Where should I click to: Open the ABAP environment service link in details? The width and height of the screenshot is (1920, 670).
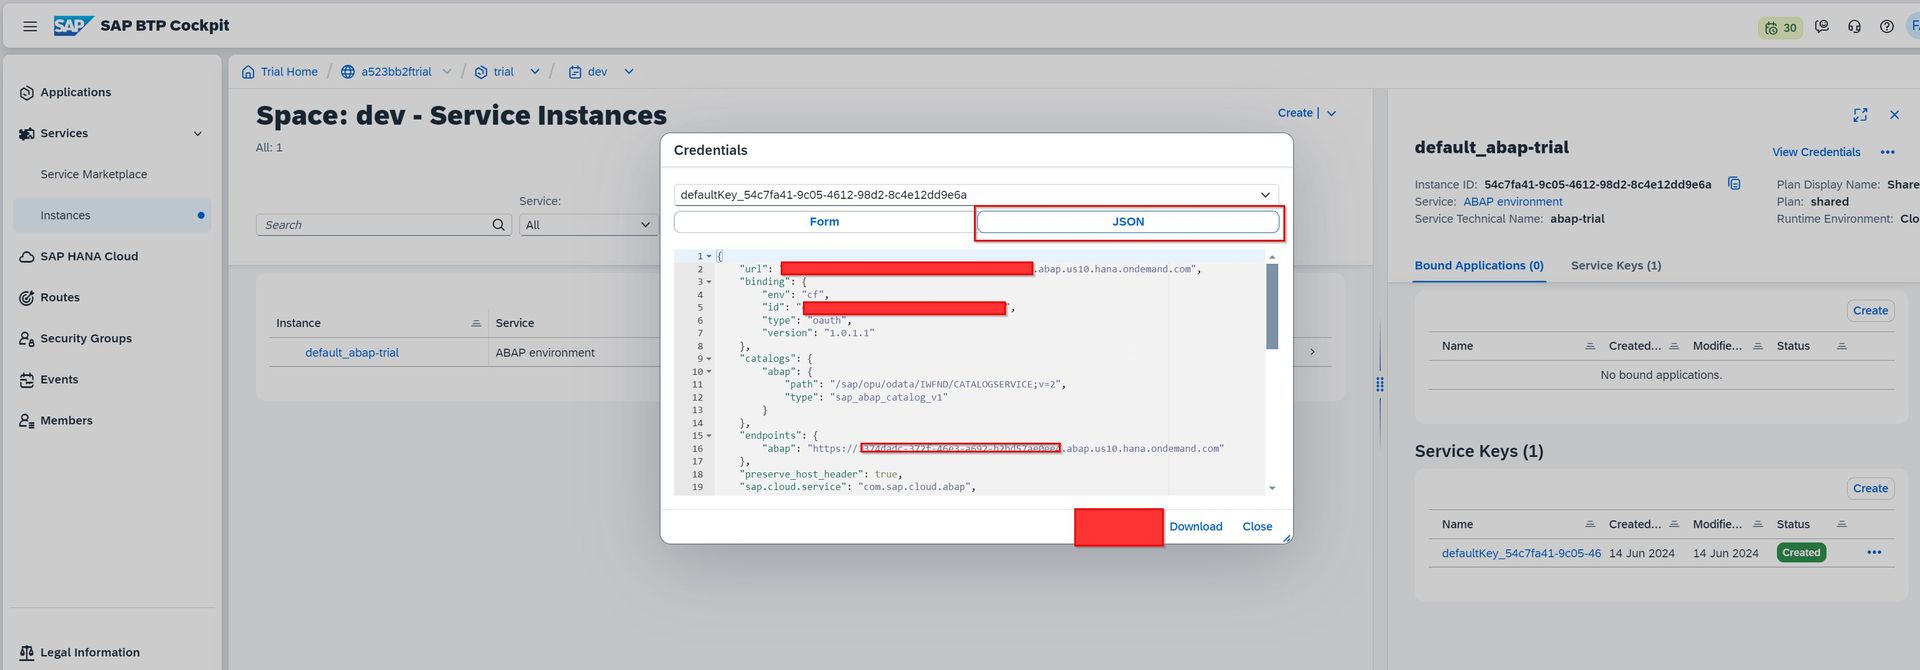pyautogui.click(x=1513, y=202)
